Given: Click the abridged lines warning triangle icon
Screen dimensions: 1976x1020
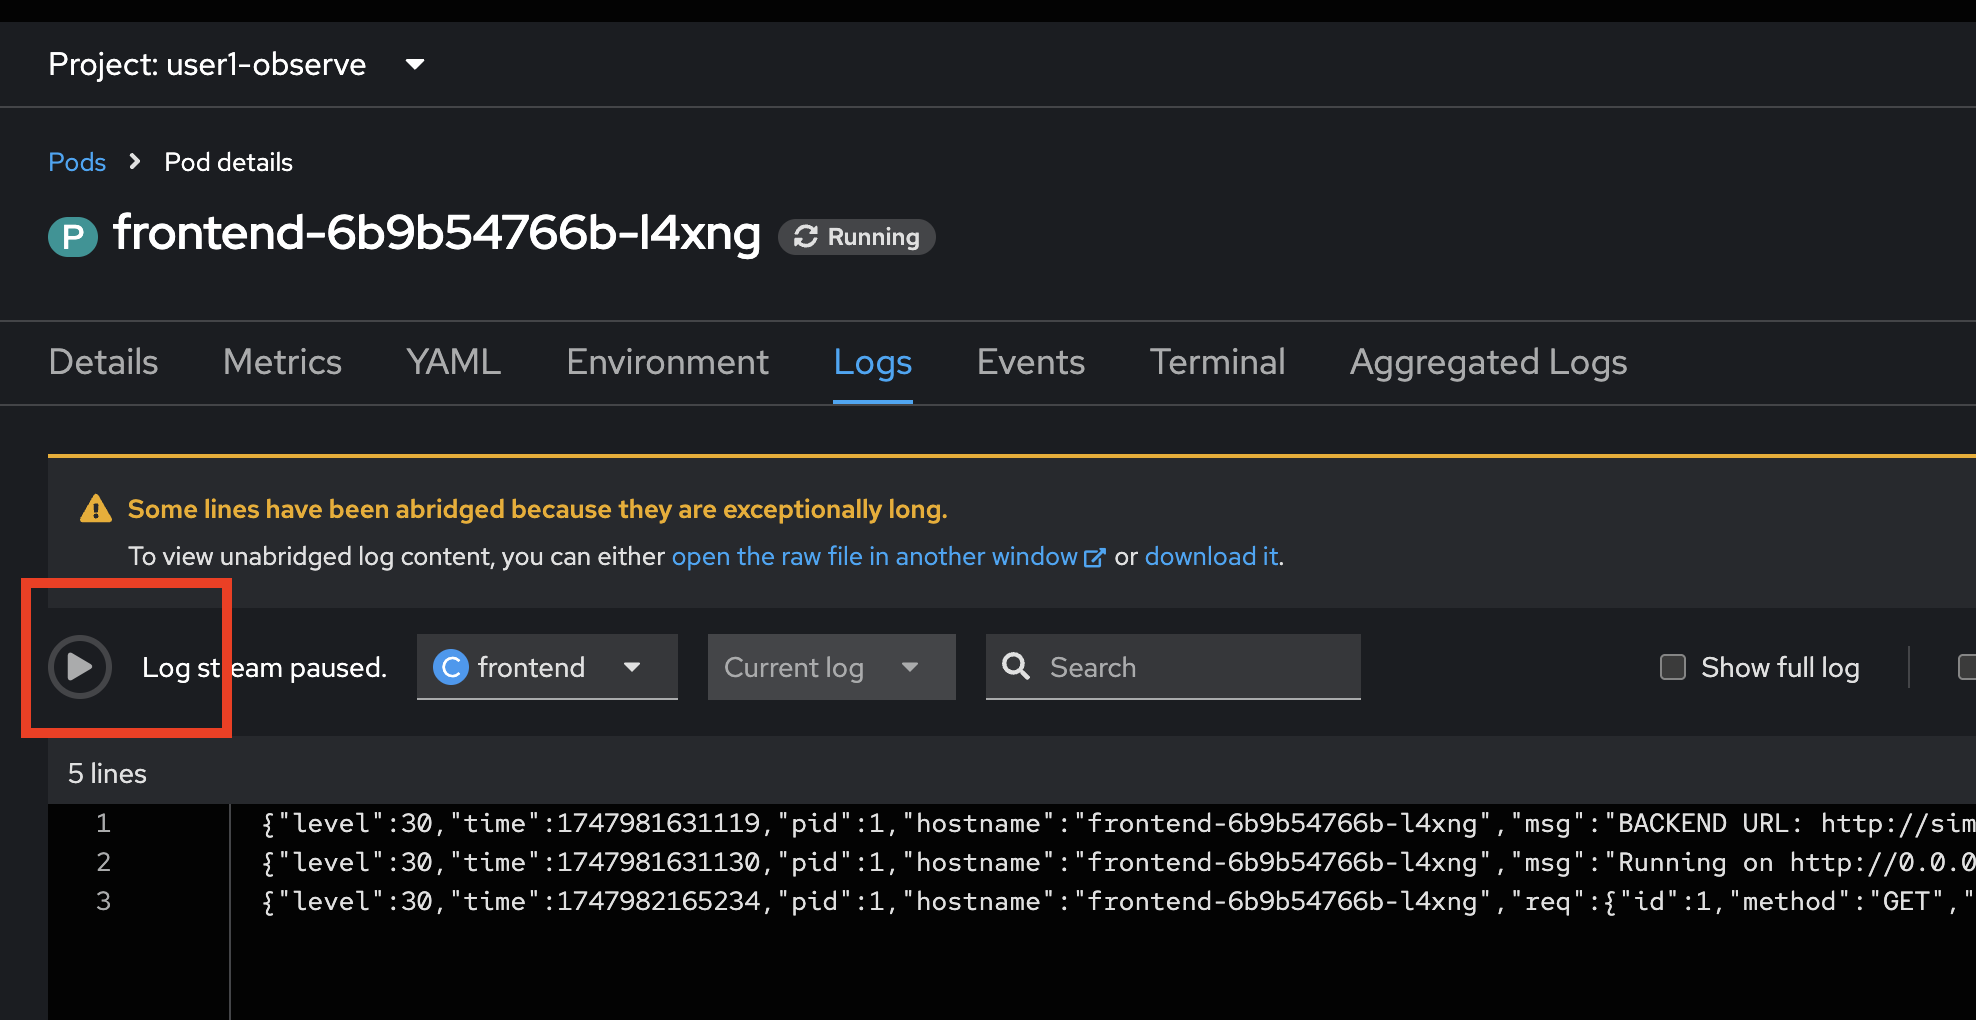Looking at the screenshot, I should click(x=96, y=509).
